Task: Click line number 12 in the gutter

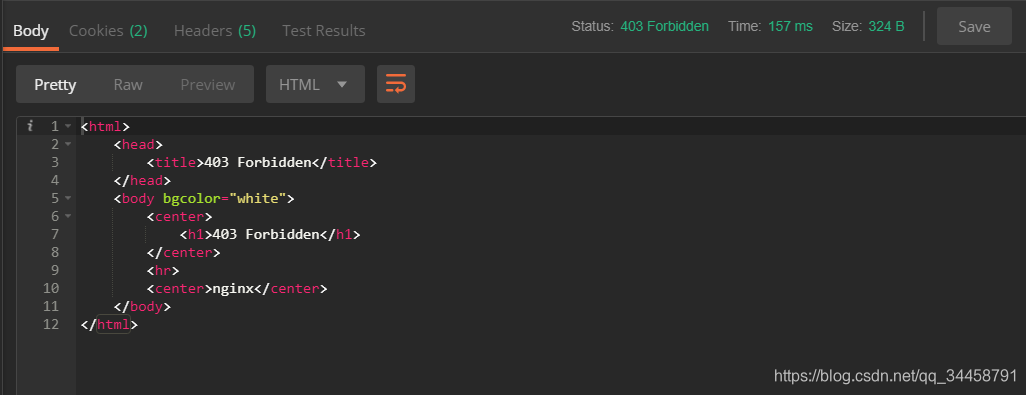Action: (x=51, y=324)
